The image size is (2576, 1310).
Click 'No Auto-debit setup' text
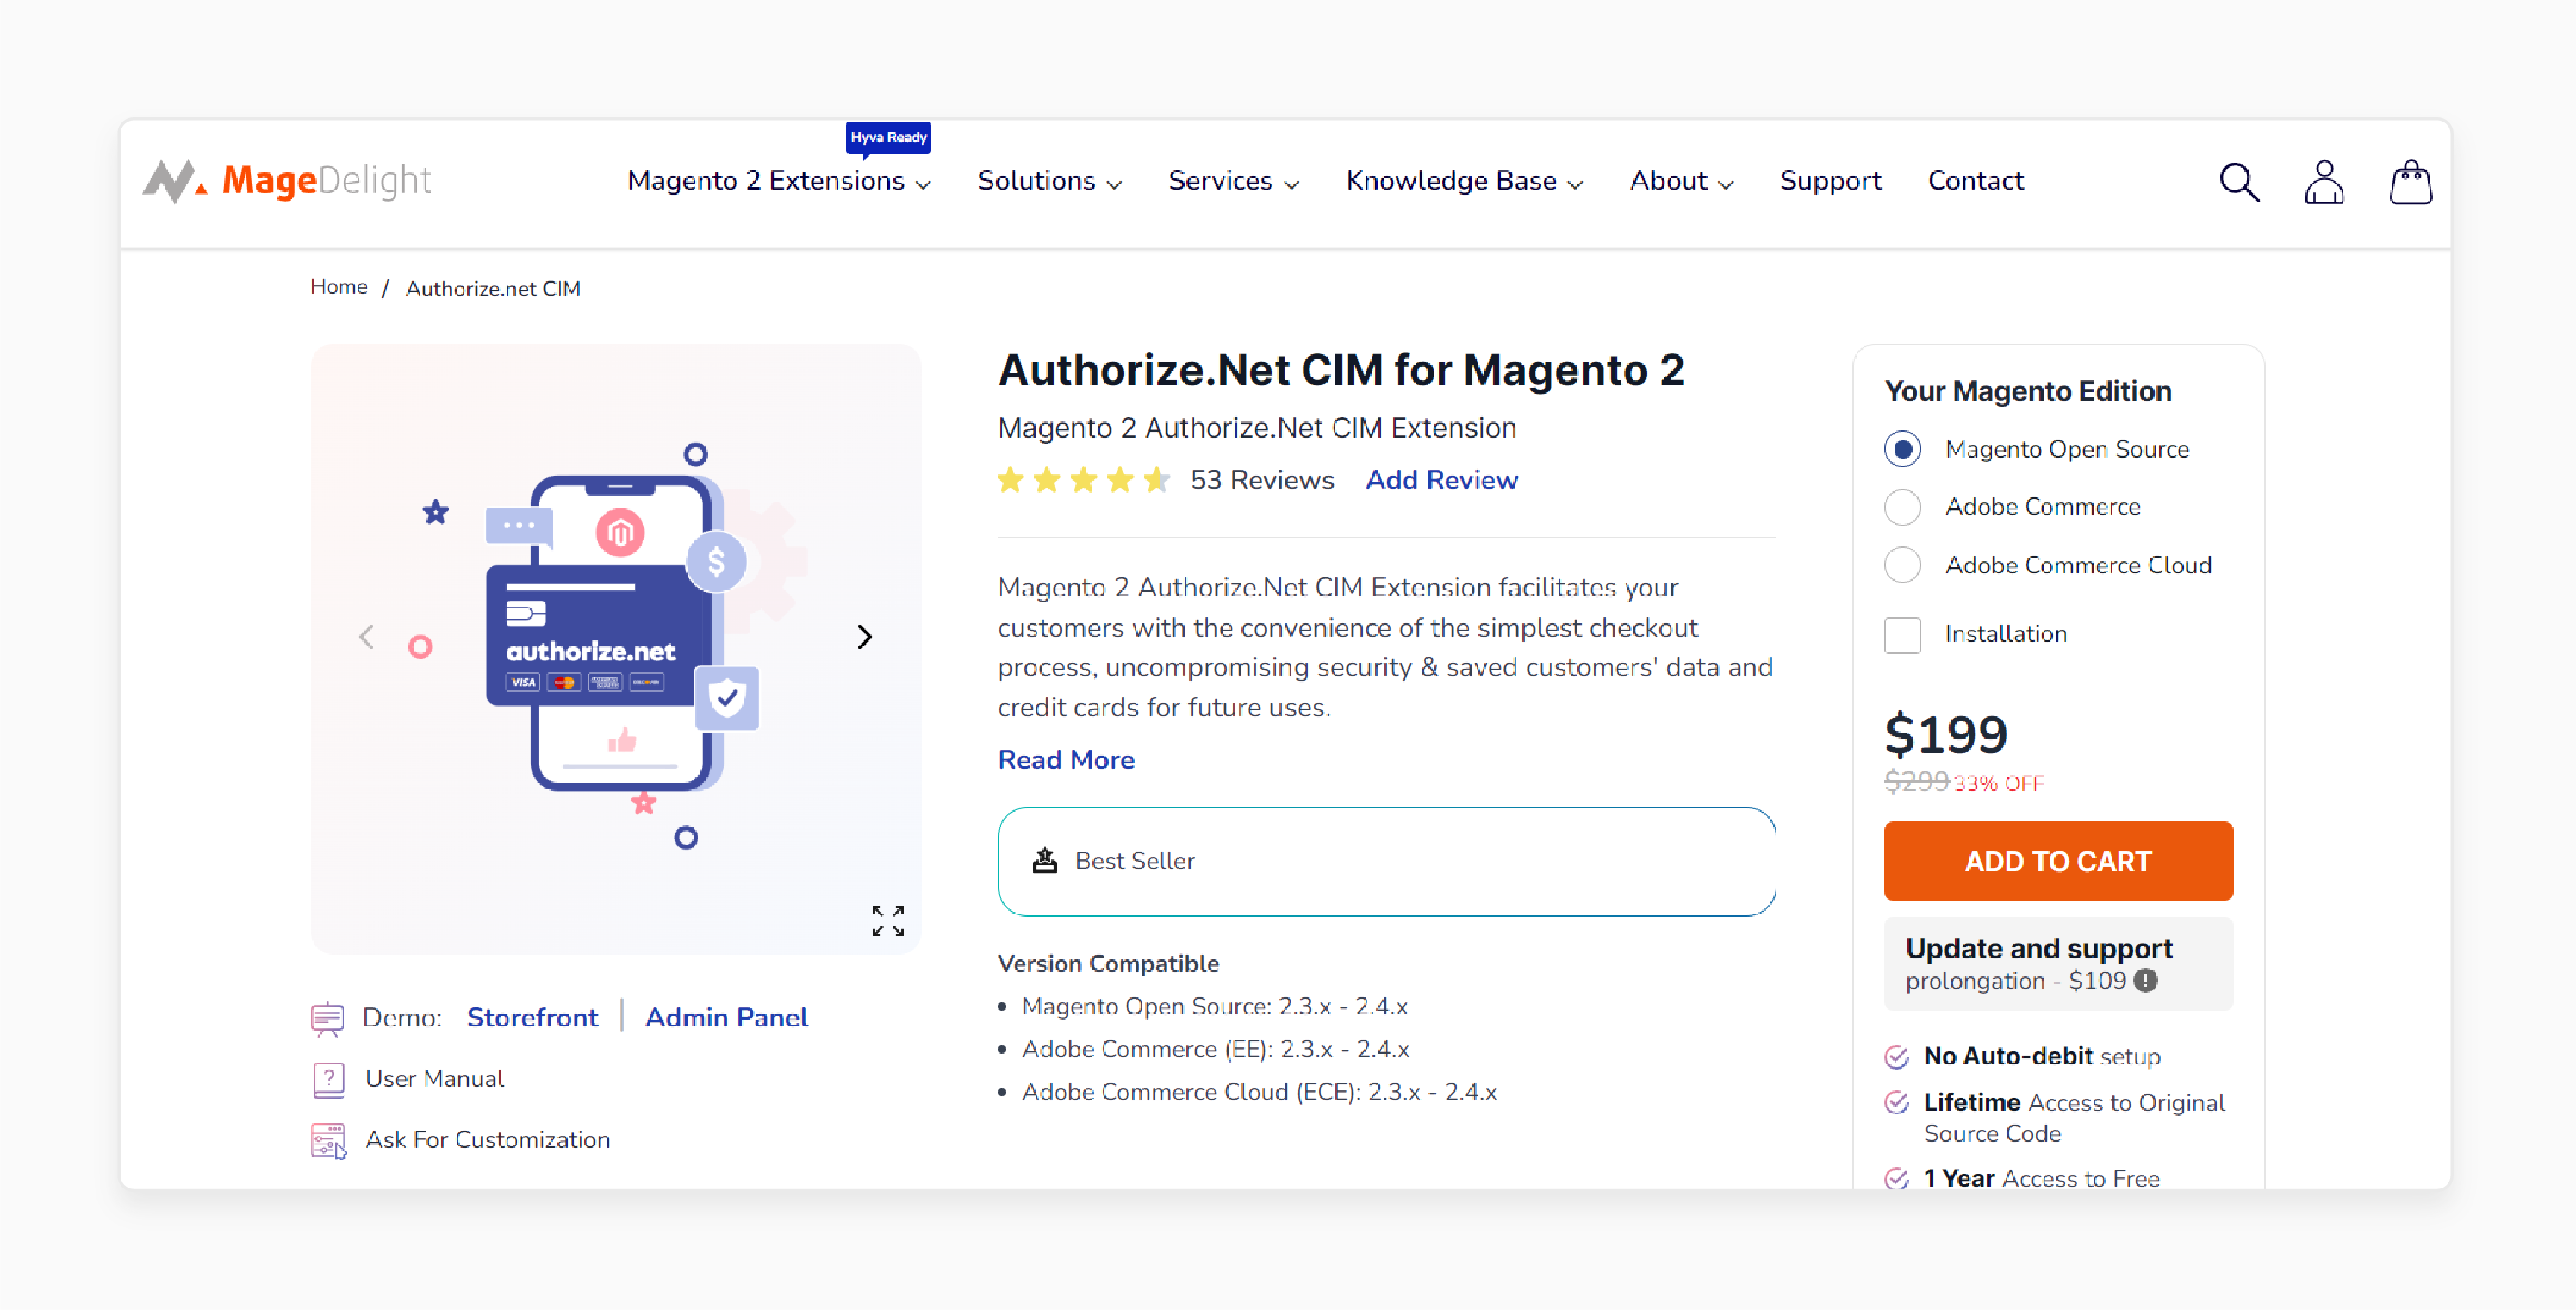coord(2041,1056)
